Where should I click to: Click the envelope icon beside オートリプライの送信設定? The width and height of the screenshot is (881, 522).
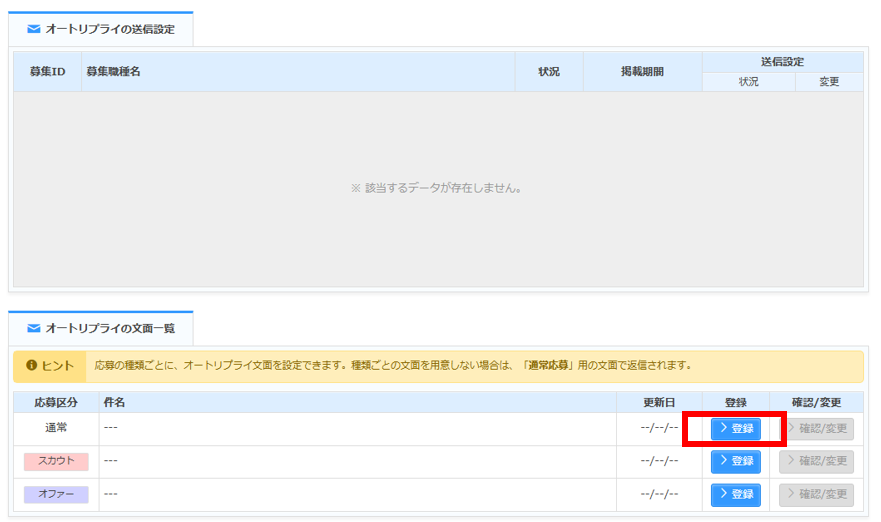point(34,29)
